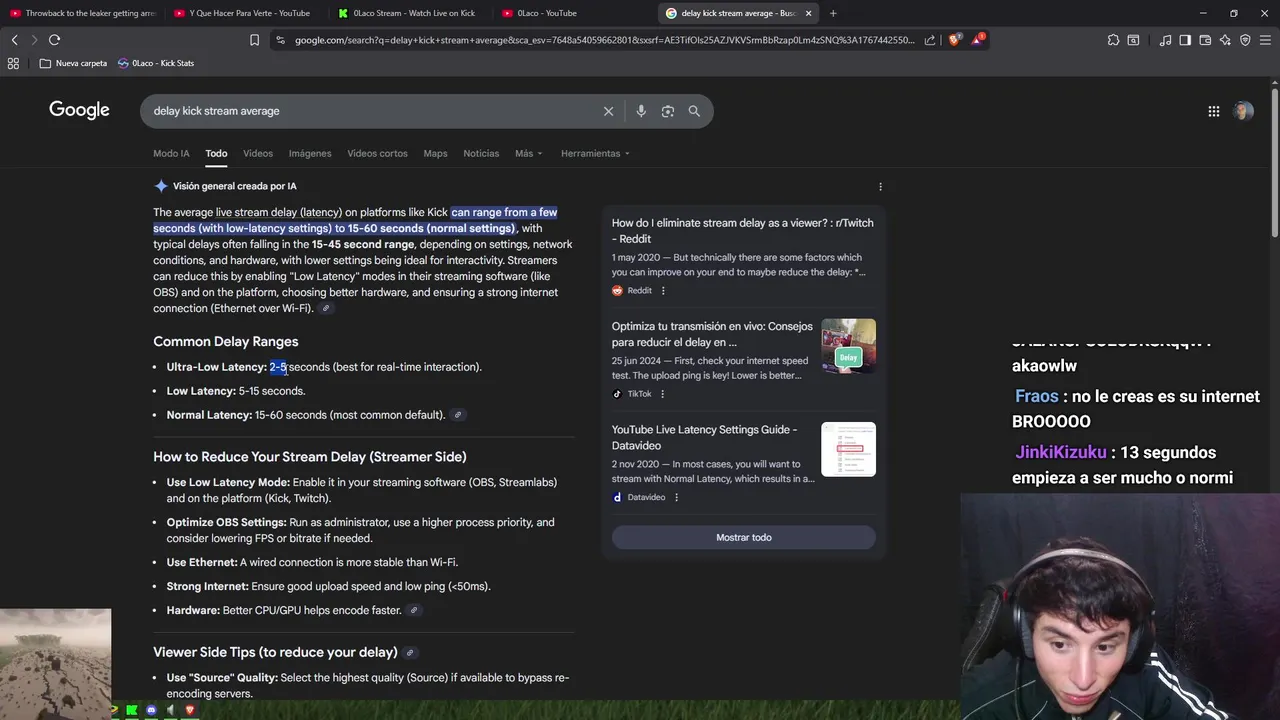1280x720 pixels.
Task: Open the Reddit result's three-dot menu
Action: coord(662,291)
